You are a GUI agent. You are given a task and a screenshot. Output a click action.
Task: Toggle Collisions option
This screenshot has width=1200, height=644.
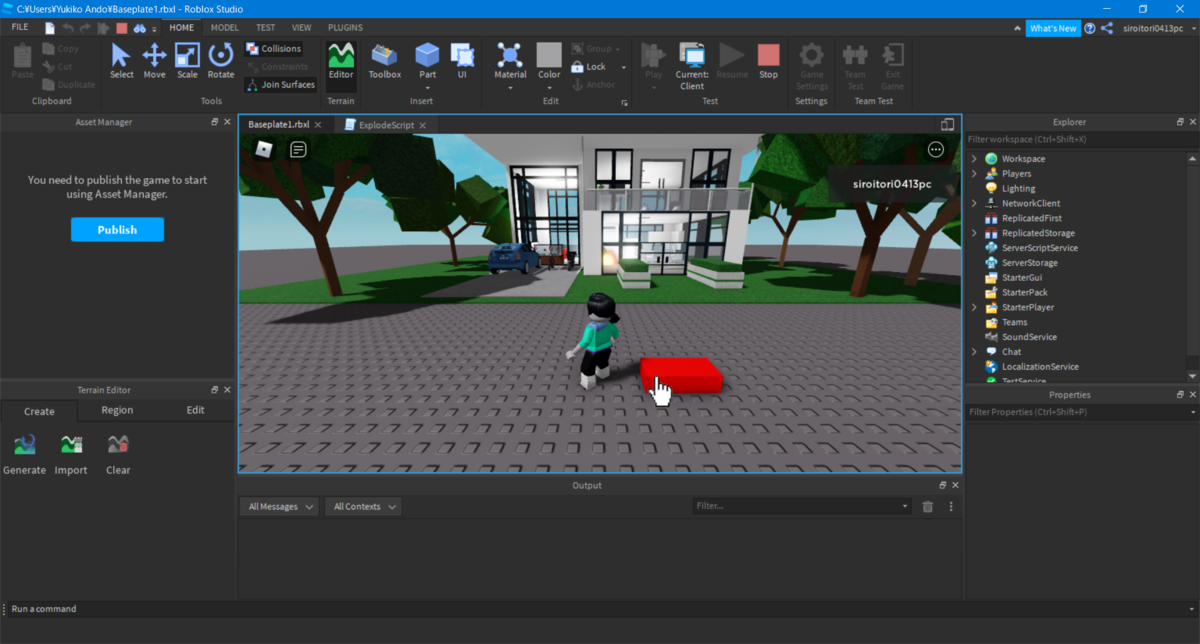[274, 49]
